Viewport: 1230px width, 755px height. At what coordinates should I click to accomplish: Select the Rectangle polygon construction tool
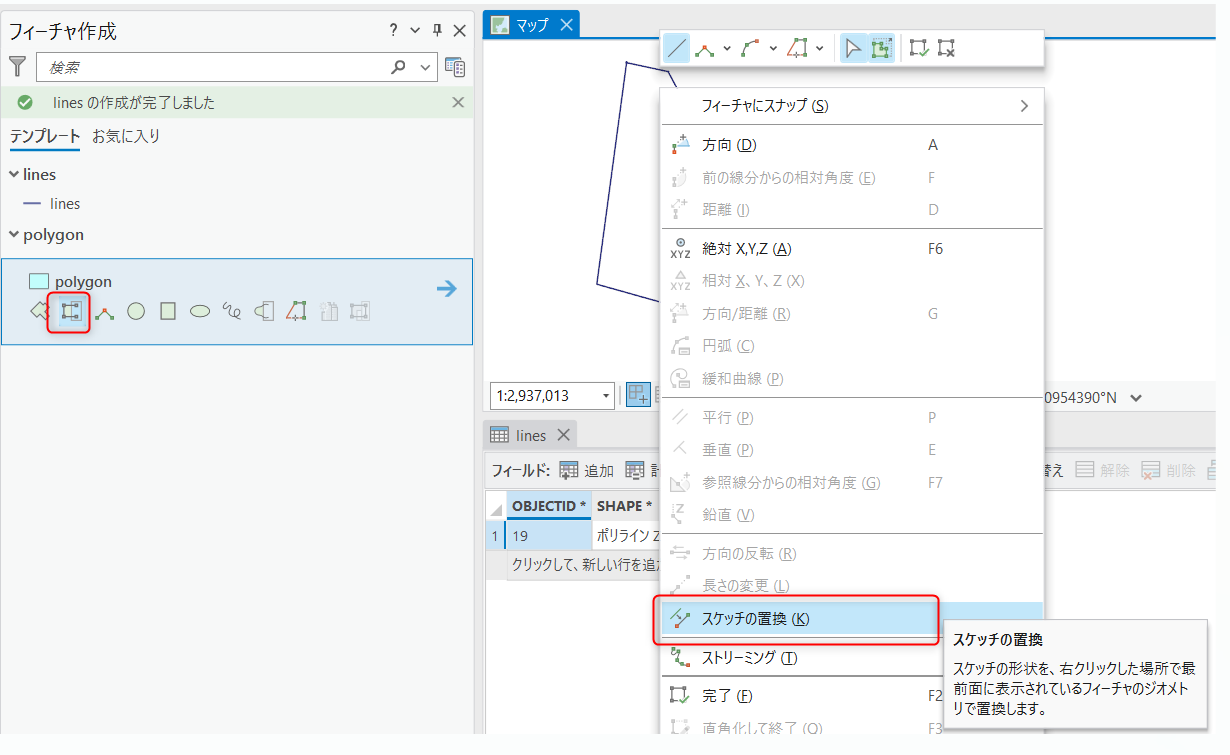(168, 311)
